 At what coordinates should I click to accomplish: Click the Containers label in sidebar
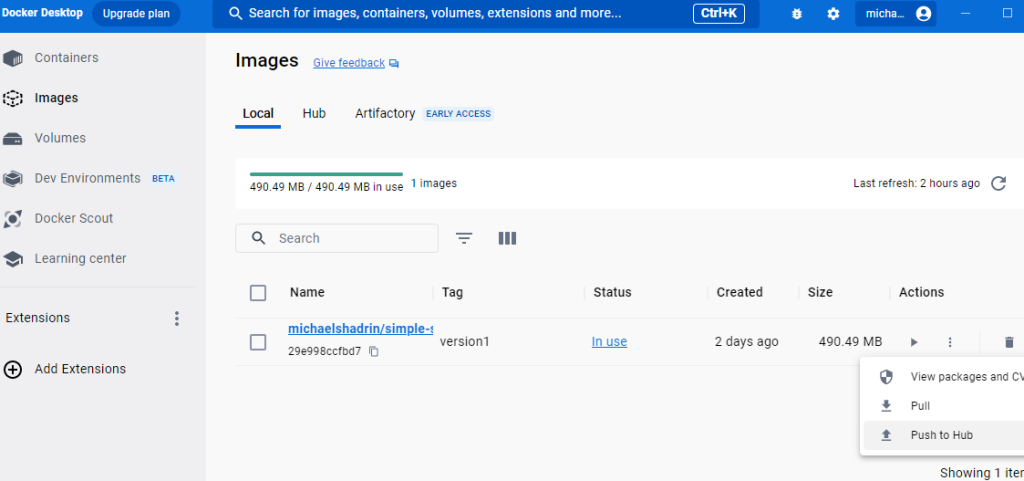coord(67,58)
